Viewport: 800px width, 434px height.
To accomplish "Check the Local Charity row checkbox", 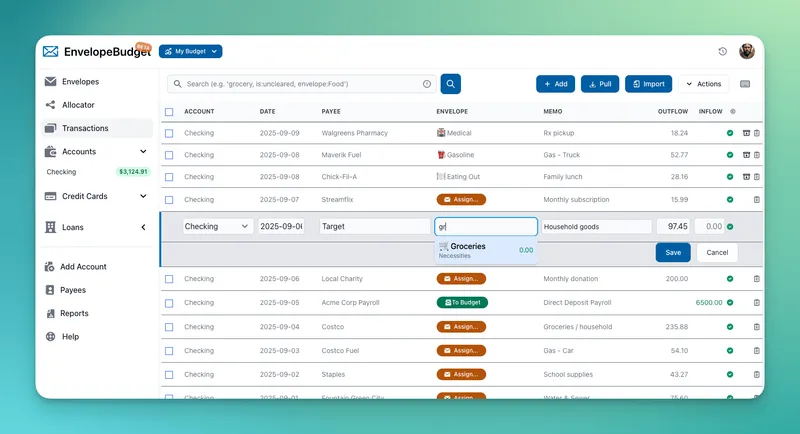I will click(169, 279).
